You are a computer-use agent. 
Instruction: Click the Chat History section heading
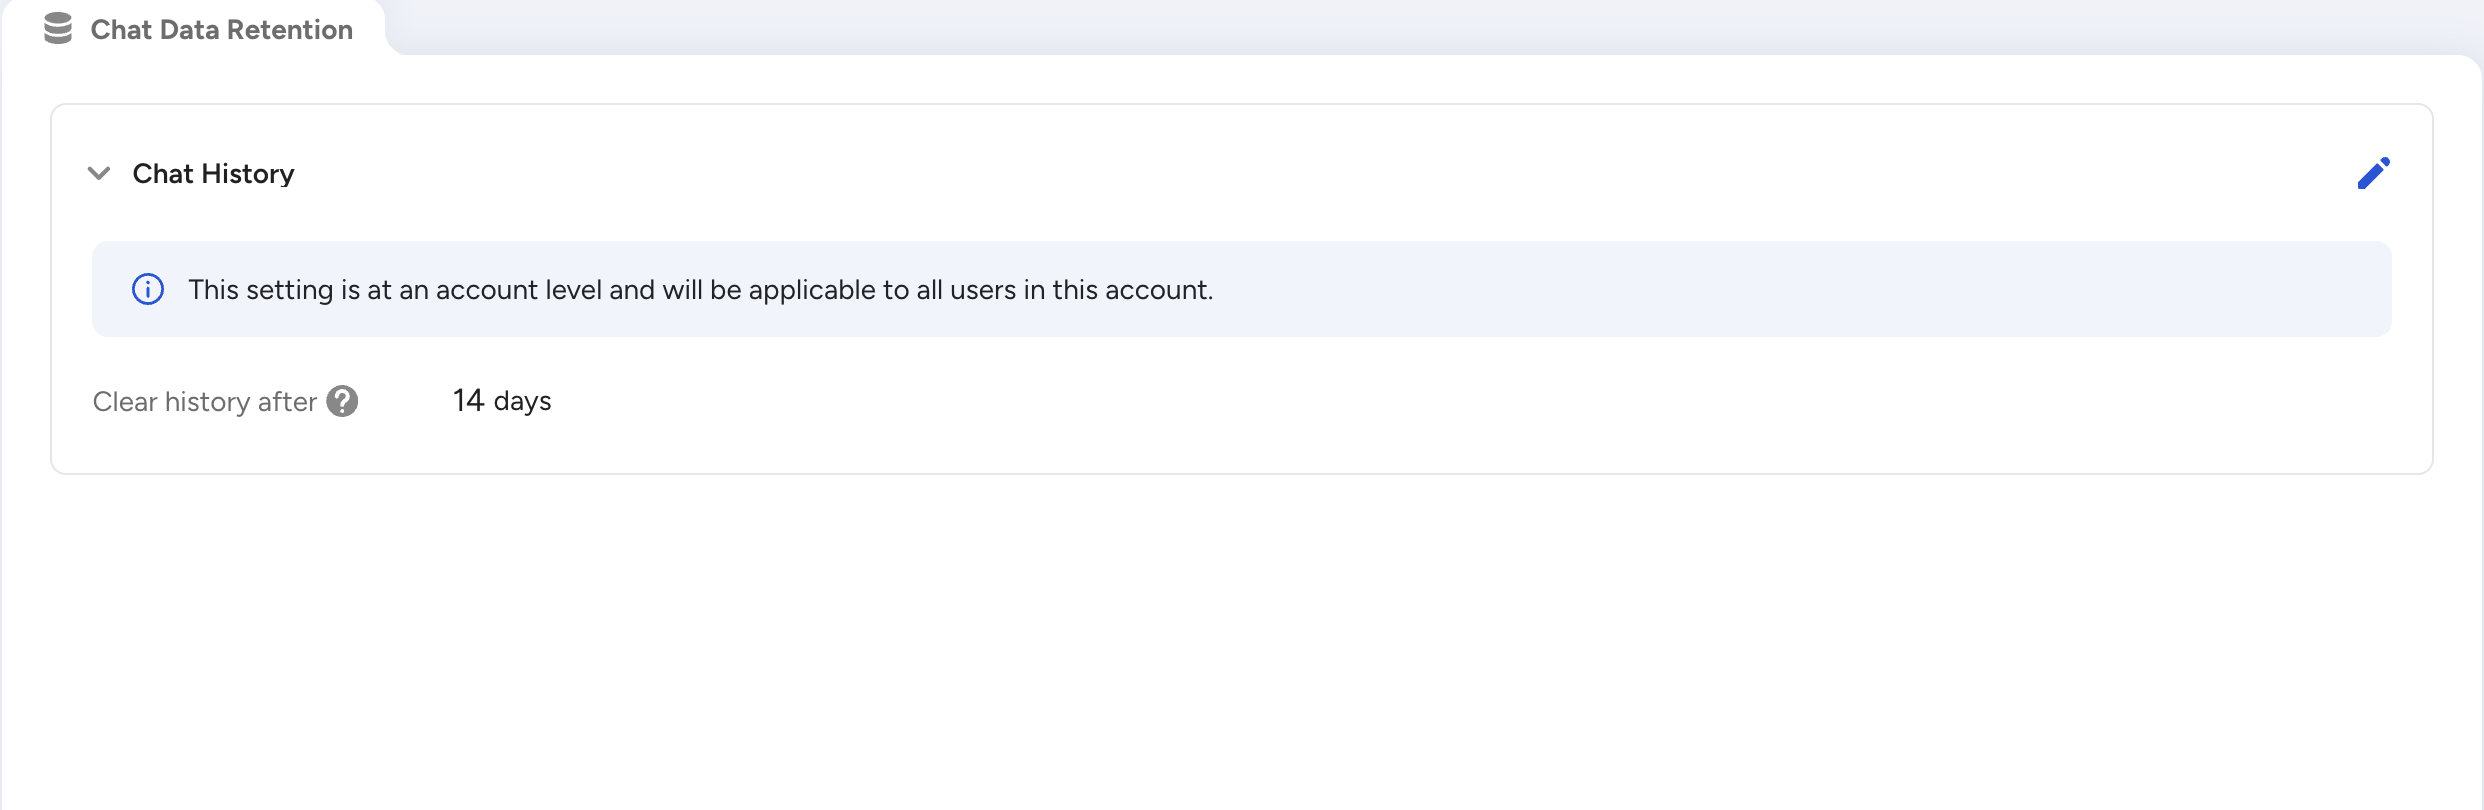pos(213,174)
